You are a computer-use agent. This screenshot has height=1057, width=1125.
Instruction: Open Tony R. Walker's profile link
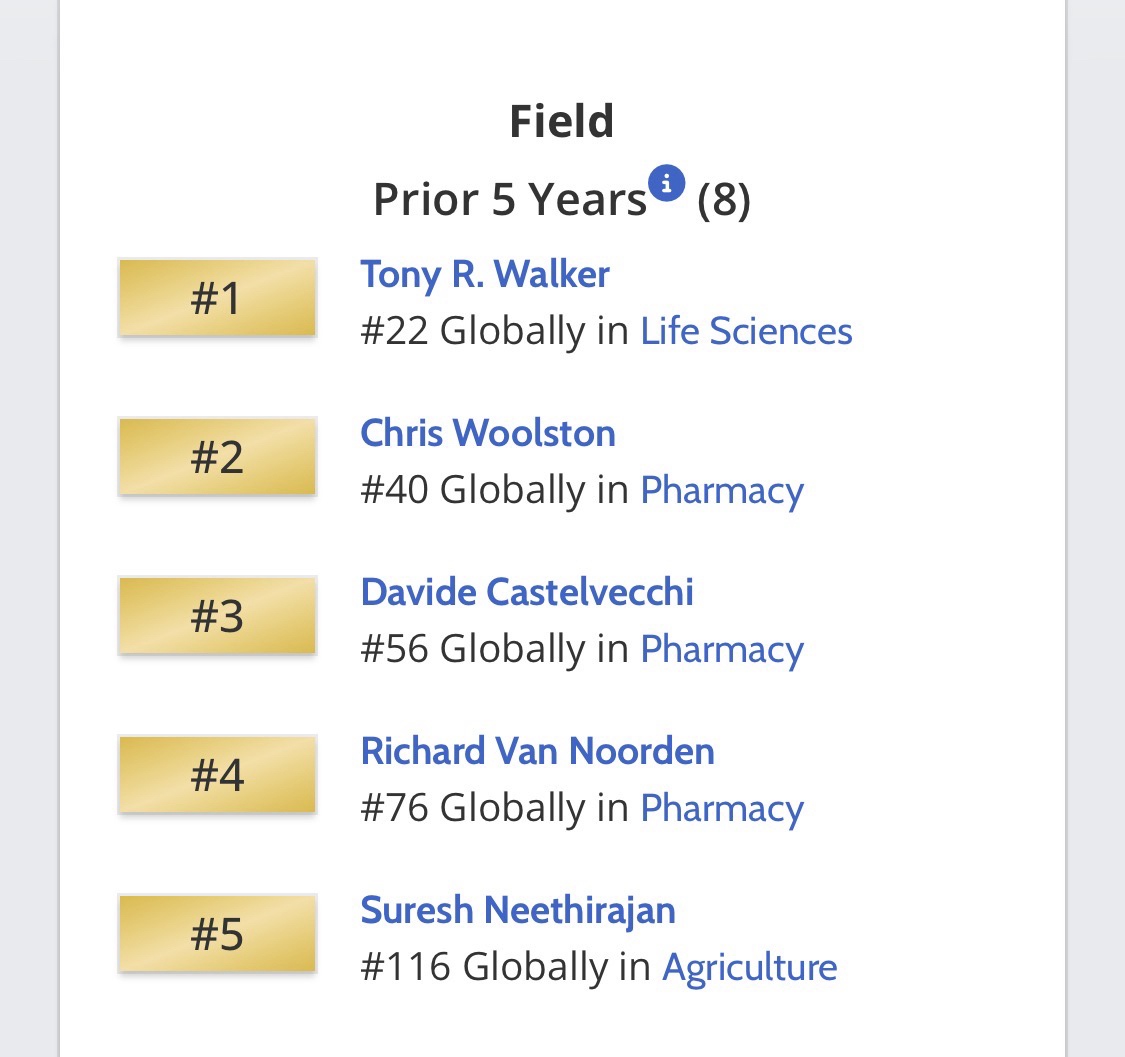[485, 274]
